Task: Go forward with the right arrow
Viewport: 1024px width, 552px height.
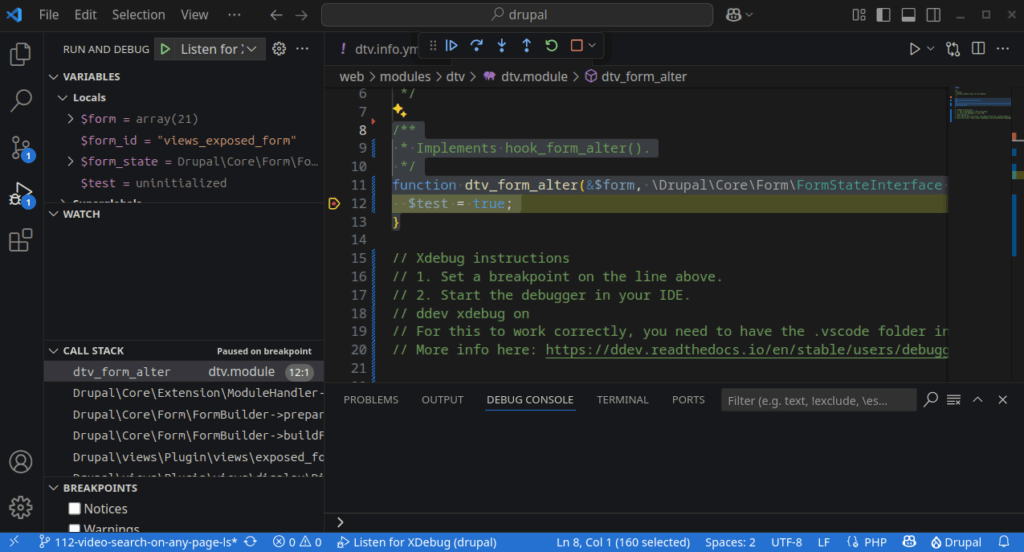Action: coord(301,14)
